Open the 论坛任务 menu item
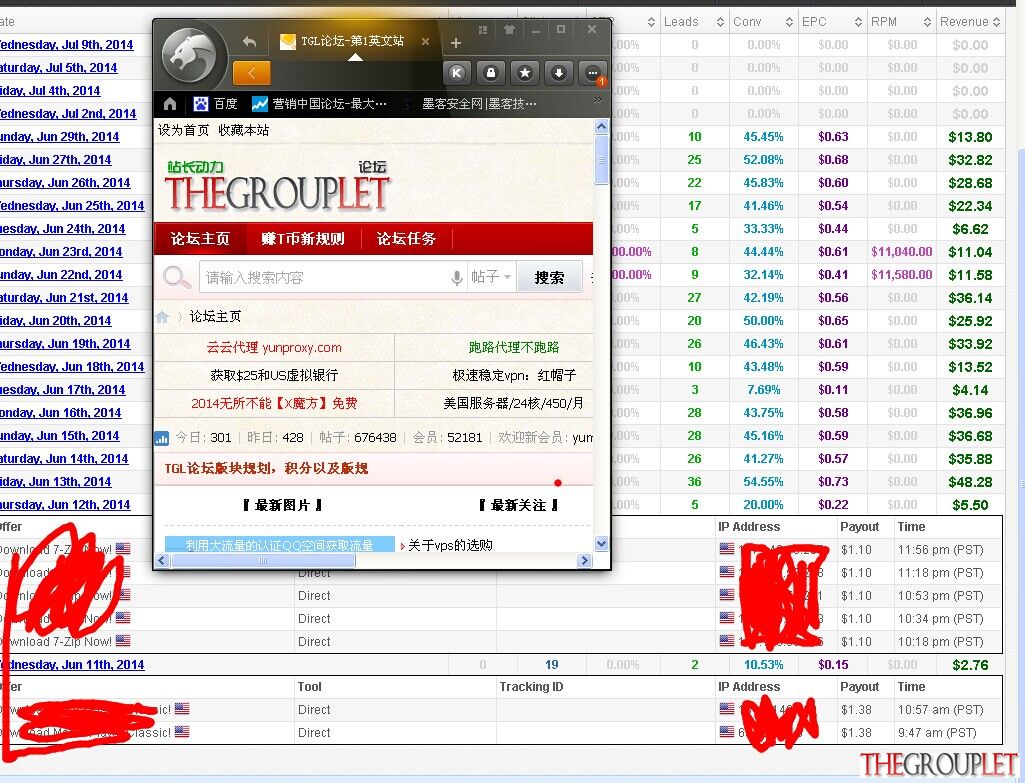This screenshot has height=783, width=1025. coord(406,239)
